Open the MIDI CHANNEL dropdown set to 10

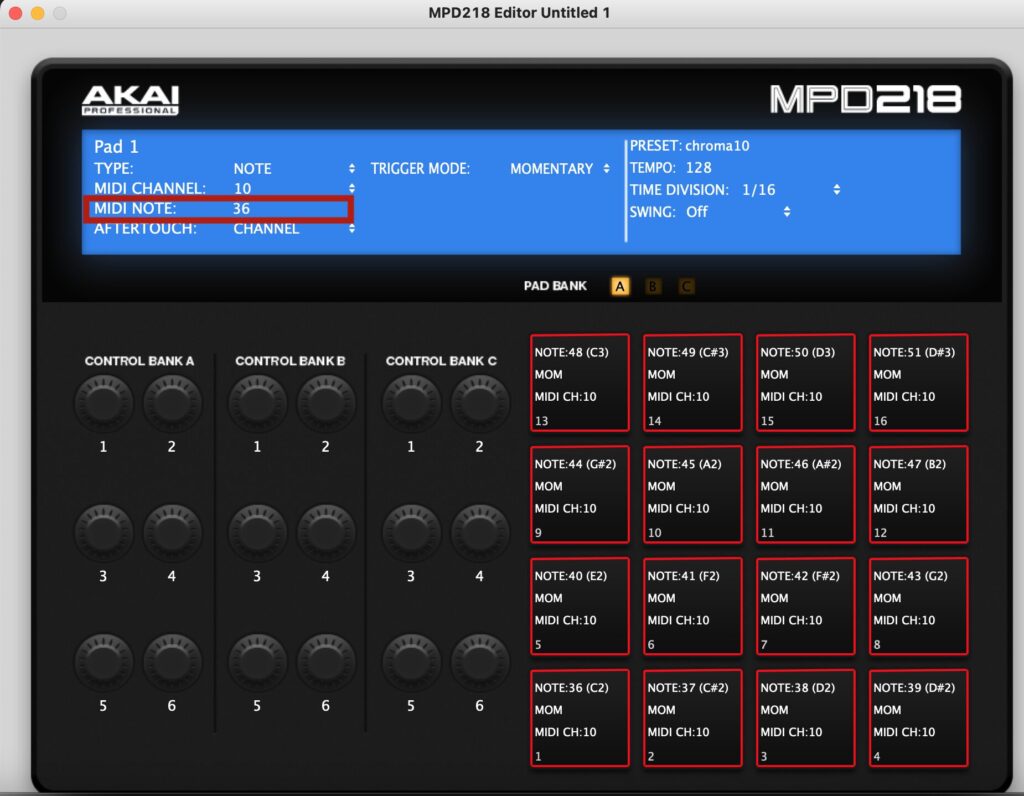click(294, 188)
